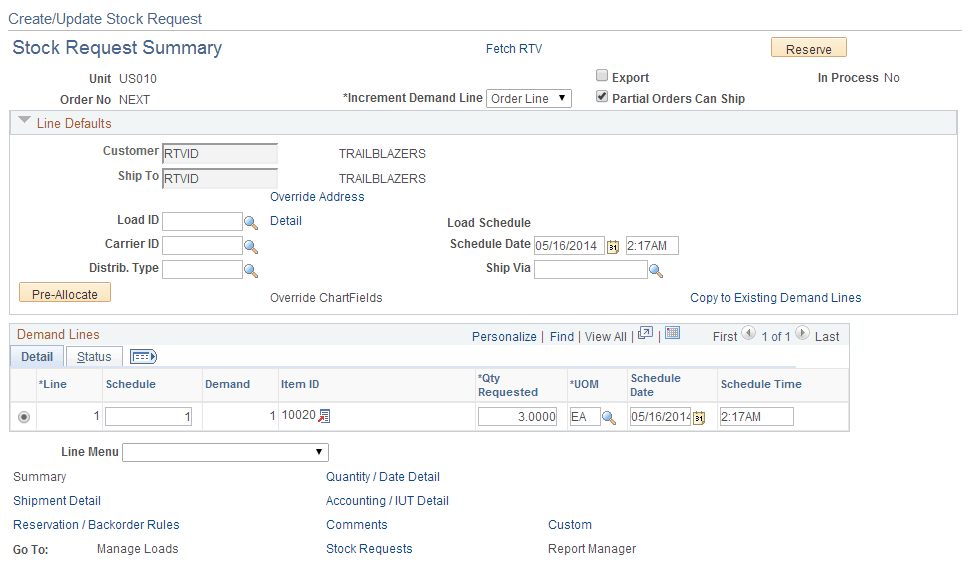The image size is (977, 568).
Task: Click the Pre-Allocate button
Action: click(65, 293)
